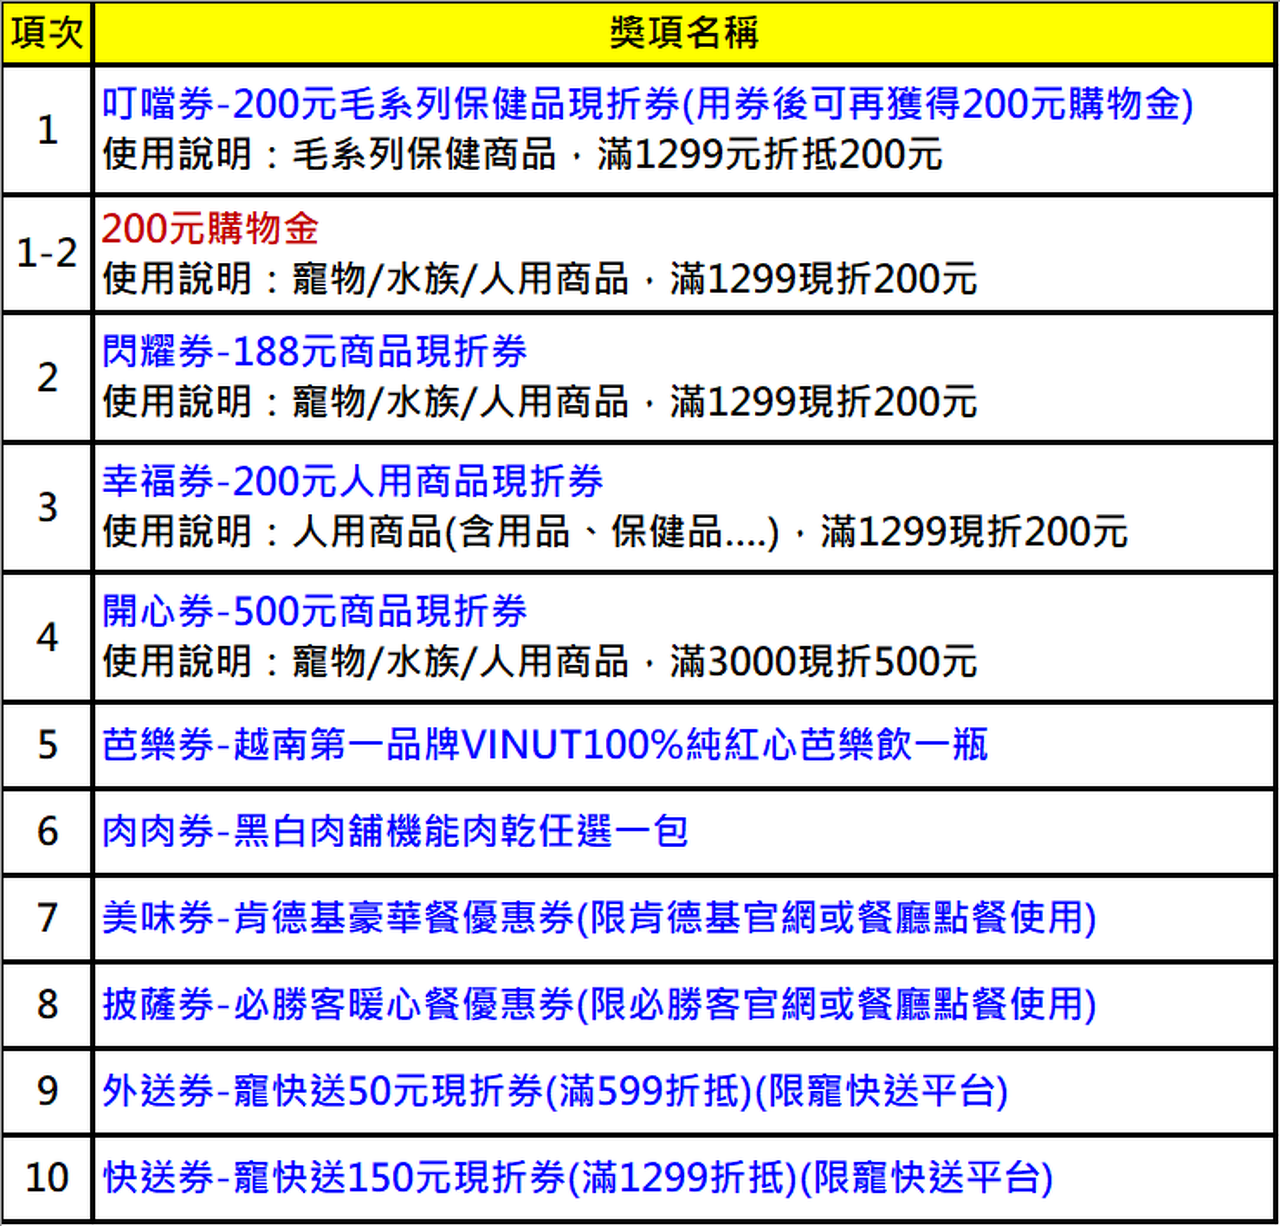Select the 芭樂券 VINUT 純紅心芭樂飲 link

[545, 745]
